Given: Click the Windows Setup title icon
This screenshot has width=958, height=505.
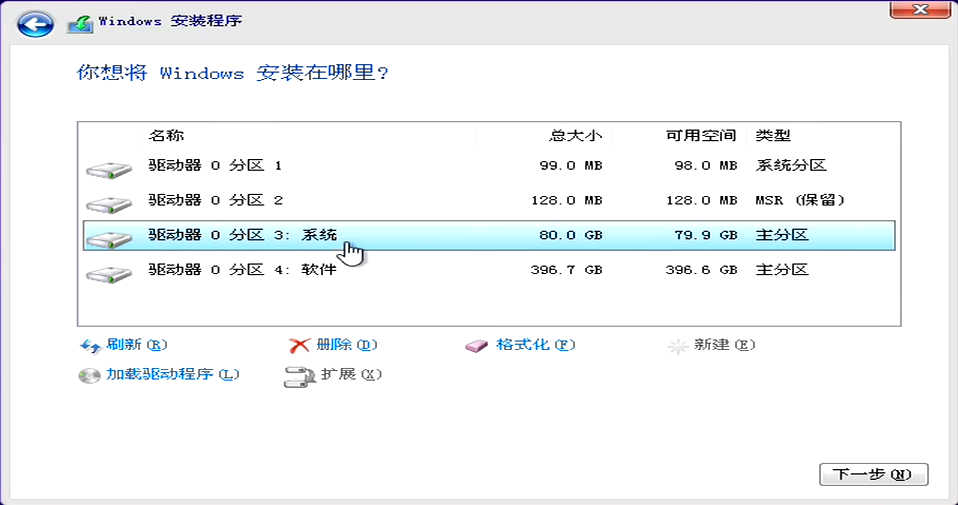Looking at the screenshot, I should pyautogui.click(x=79, y=22).
